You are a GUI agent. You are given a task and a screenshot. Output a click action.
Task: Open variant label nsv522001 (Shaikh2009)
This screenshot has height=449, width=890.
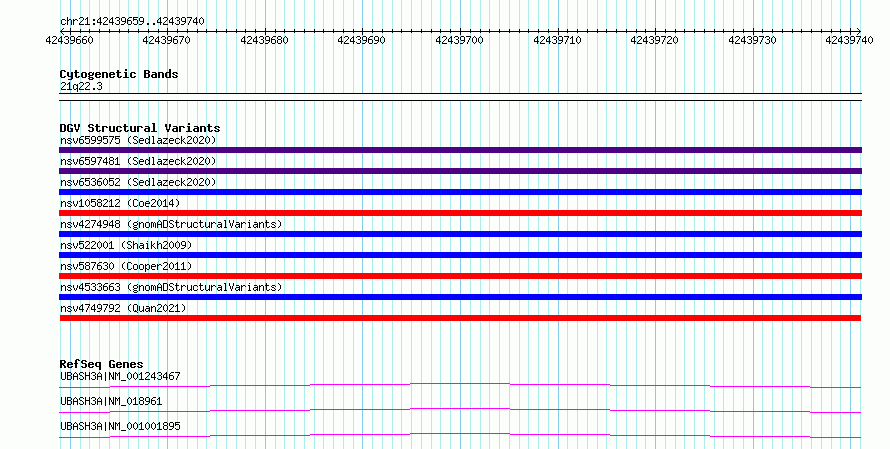126,245
